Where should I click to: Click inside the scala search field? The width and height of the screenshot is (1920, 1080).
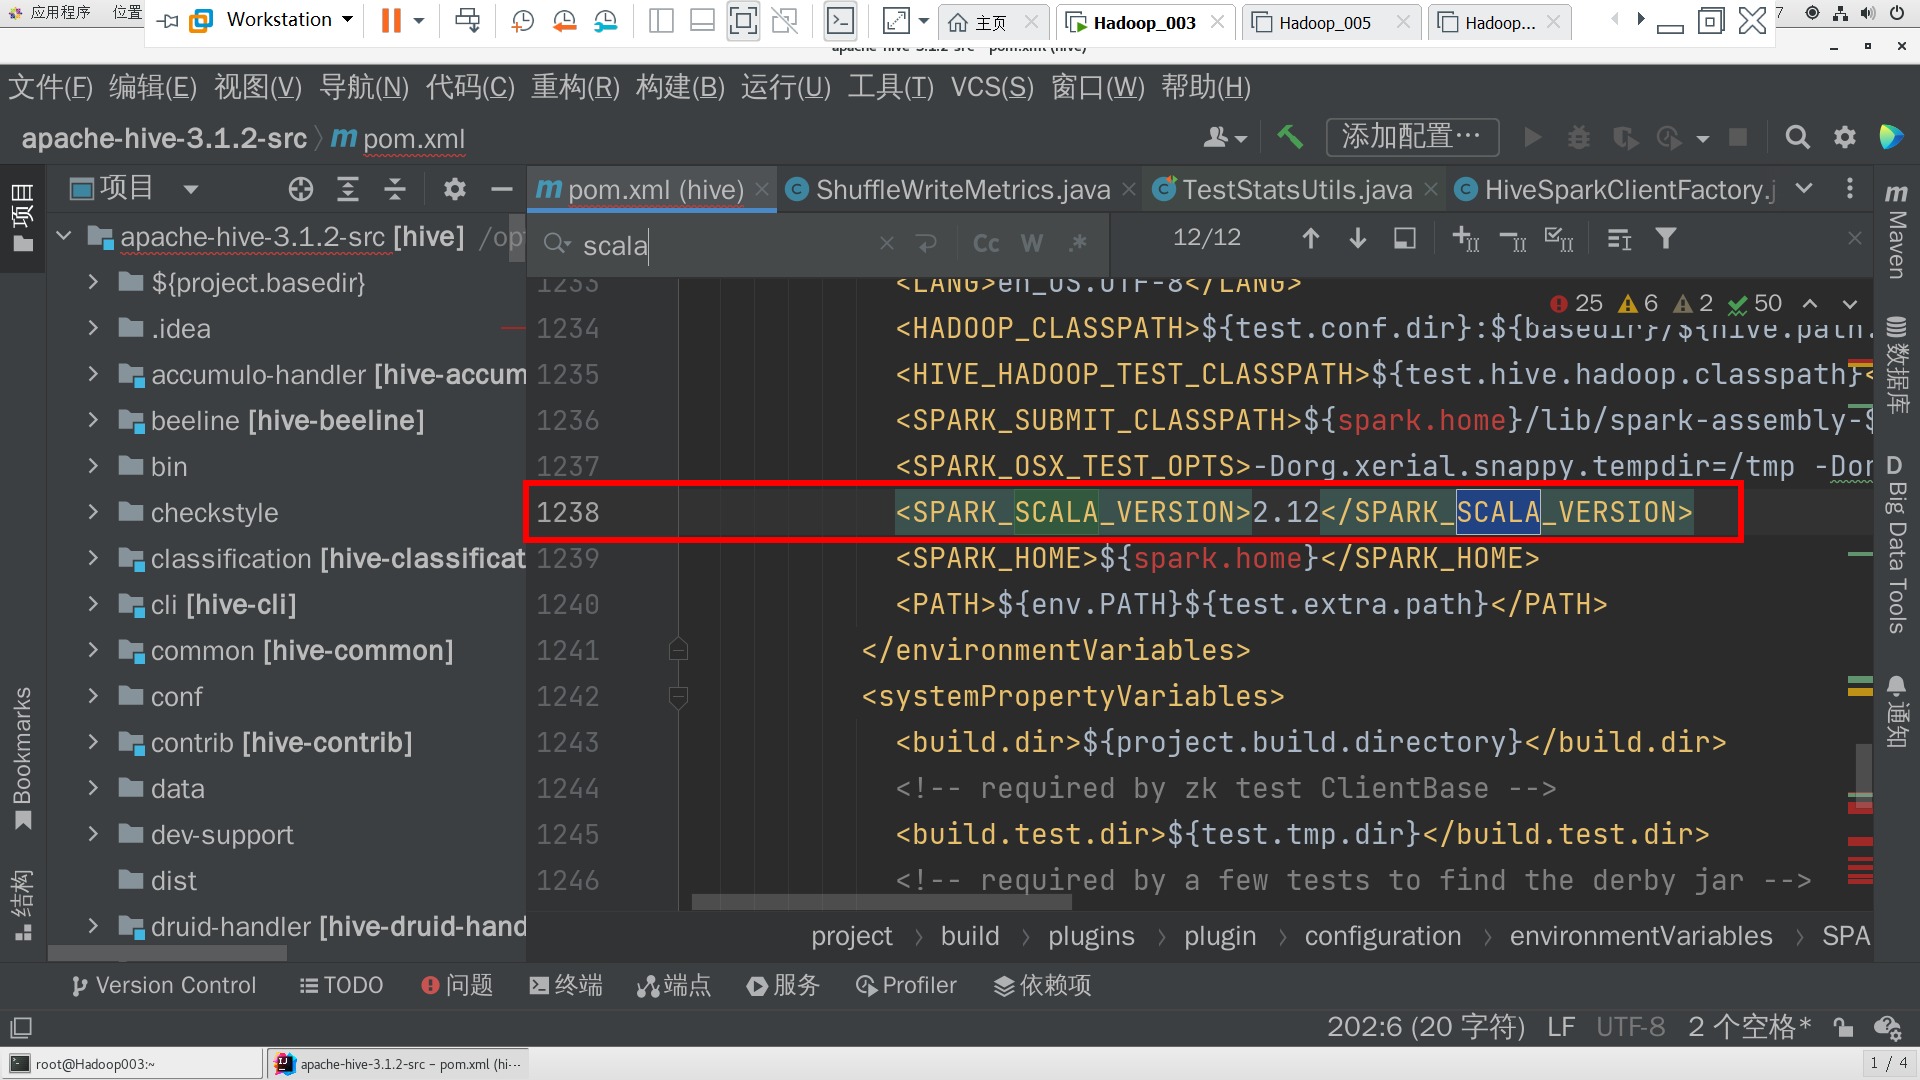click(700, 245)
